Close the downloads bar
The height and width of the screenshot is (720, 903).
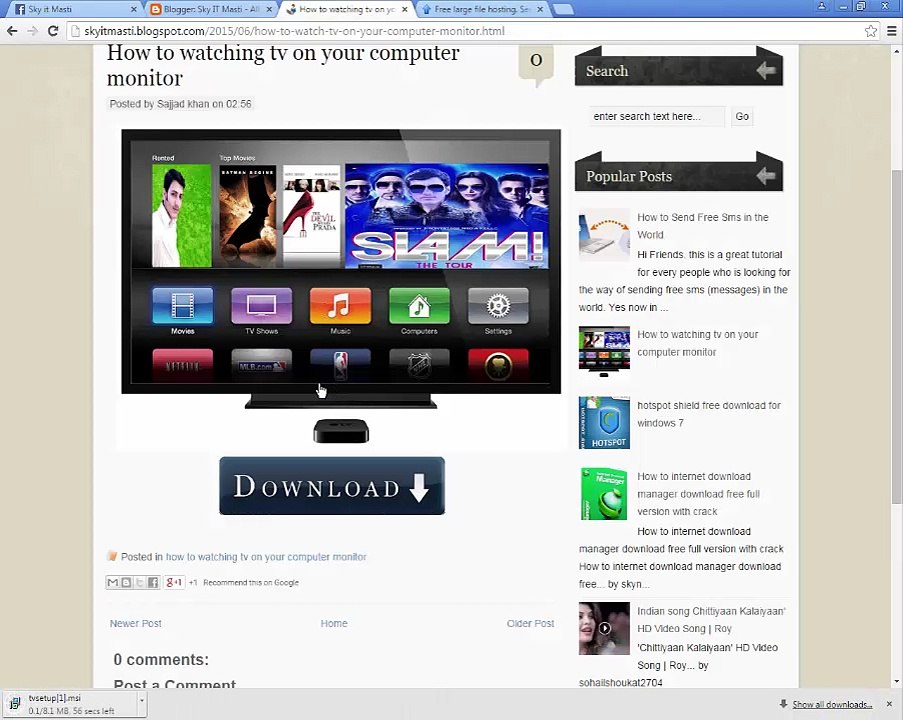pyautogui.click(x=889, y=704)
